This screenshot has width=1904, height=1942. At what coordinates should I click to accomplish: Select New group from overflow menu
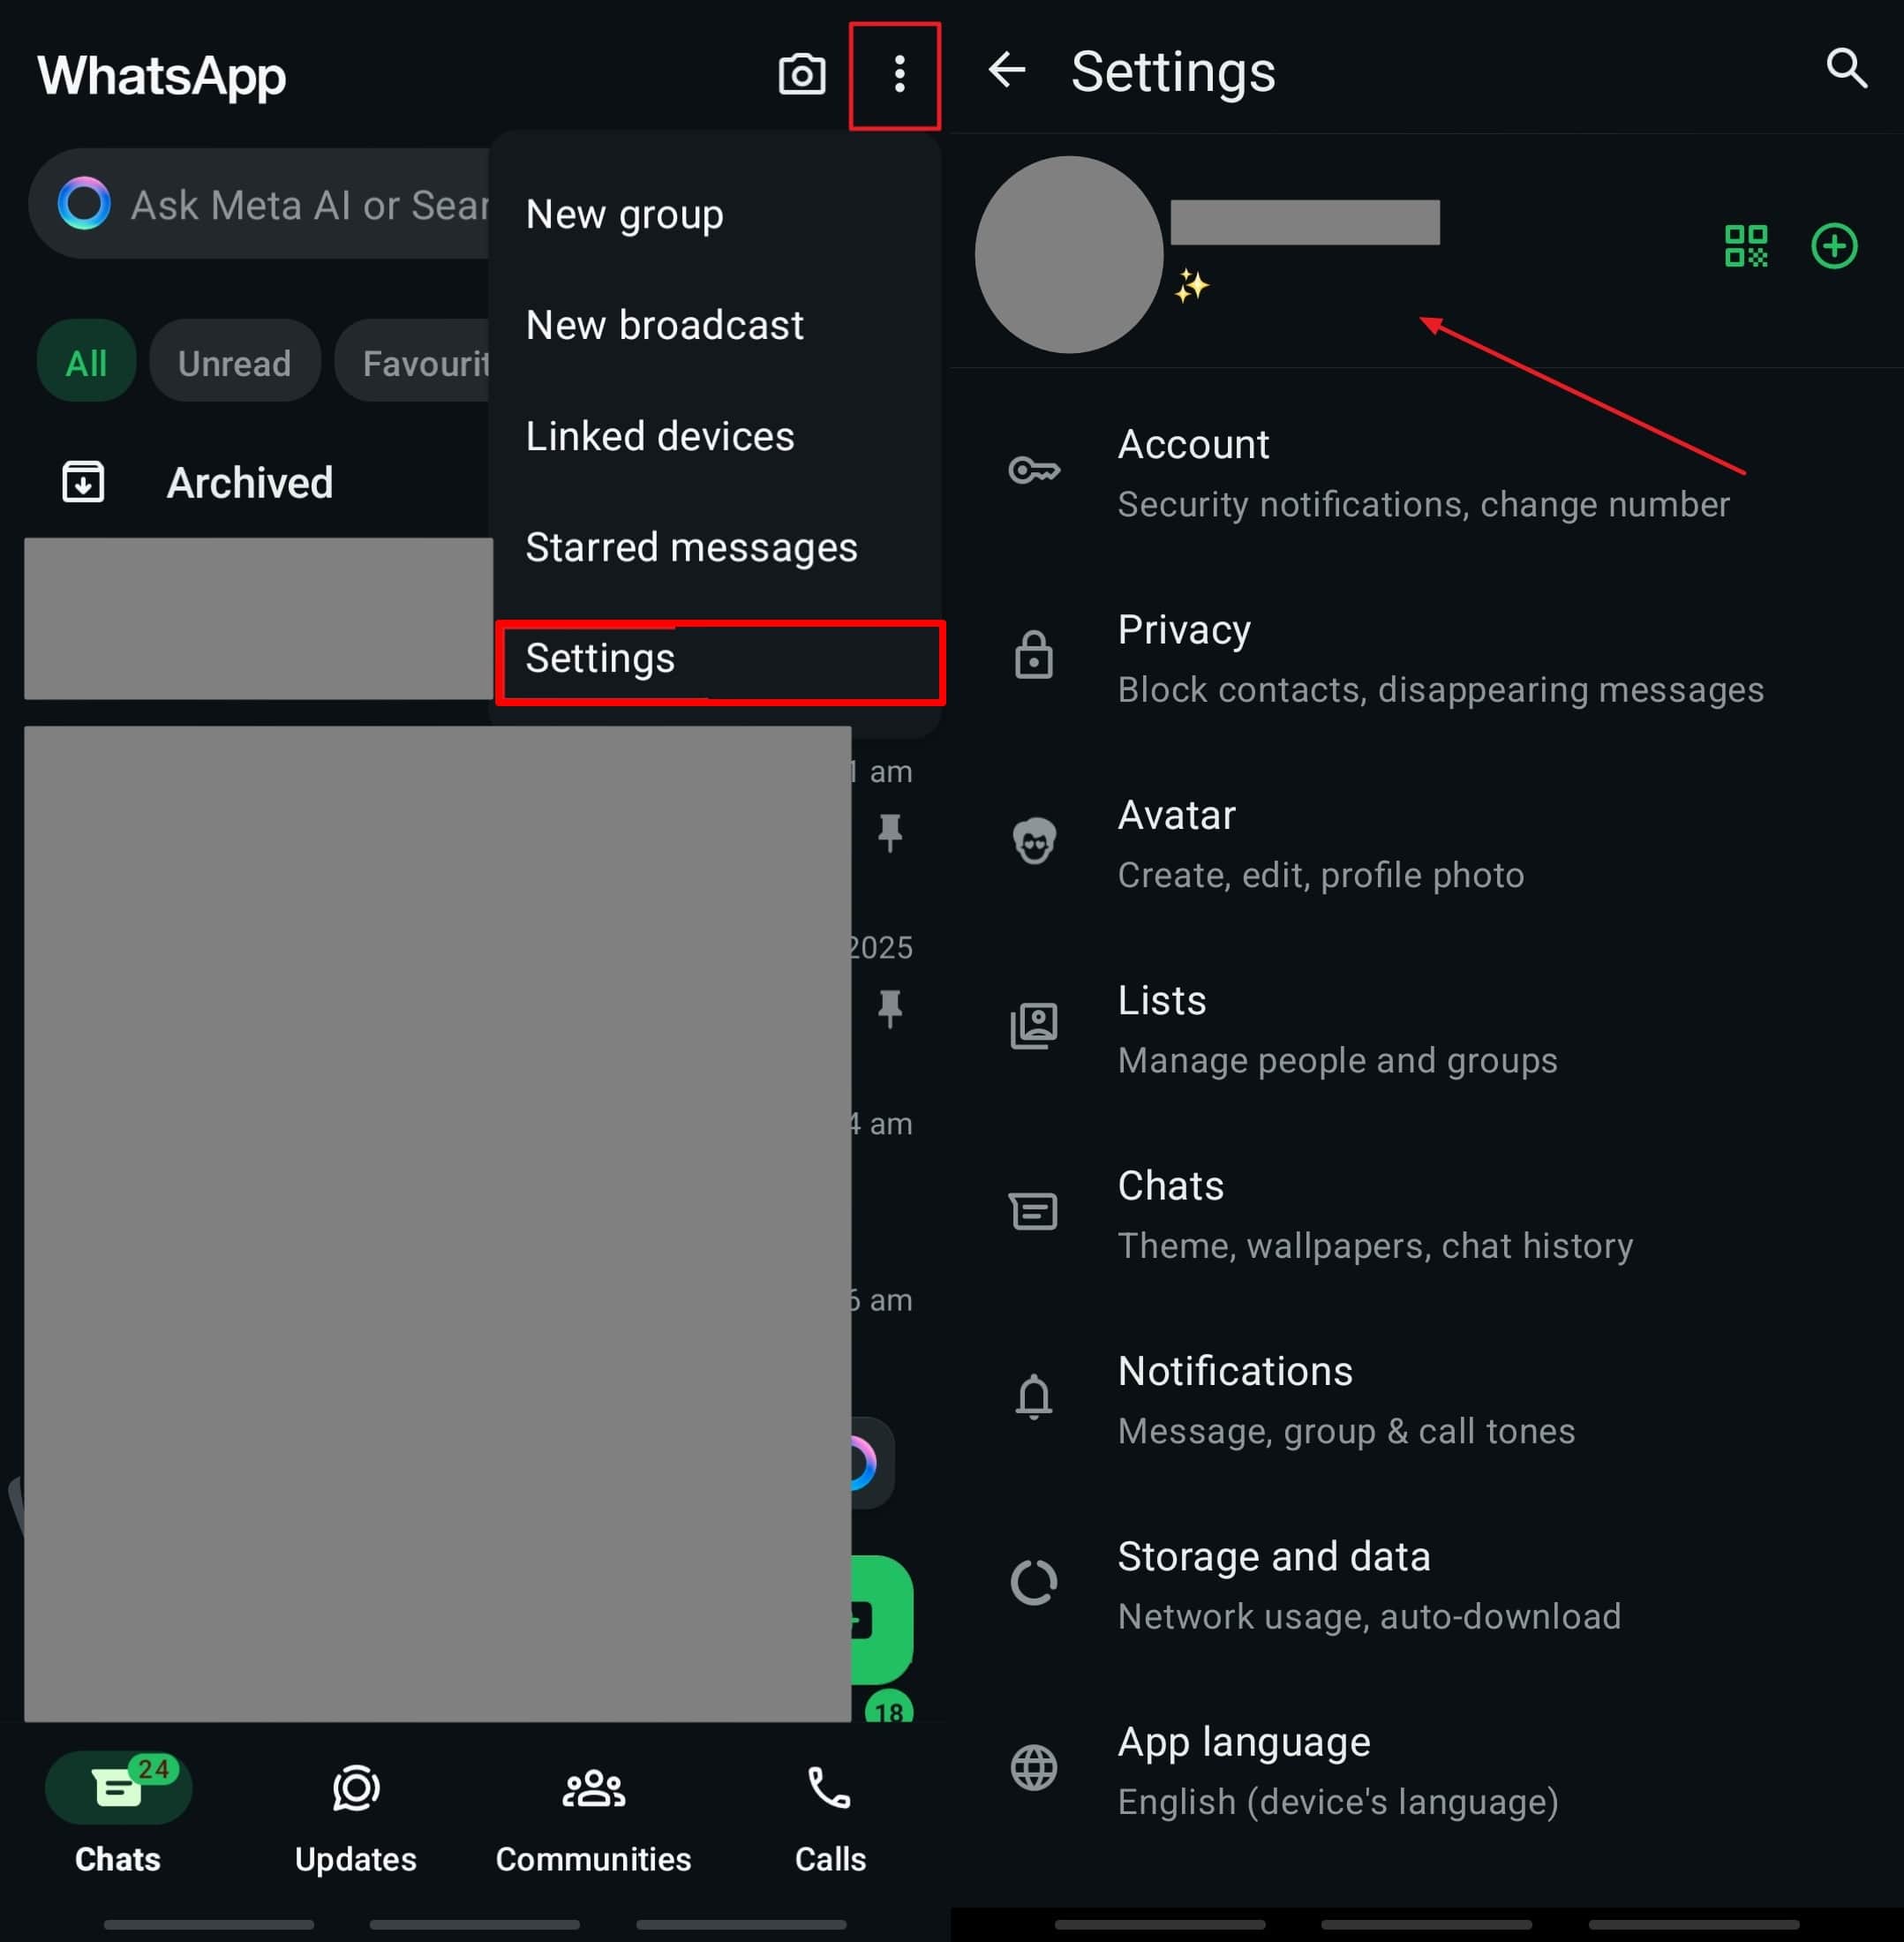point(717,214)
